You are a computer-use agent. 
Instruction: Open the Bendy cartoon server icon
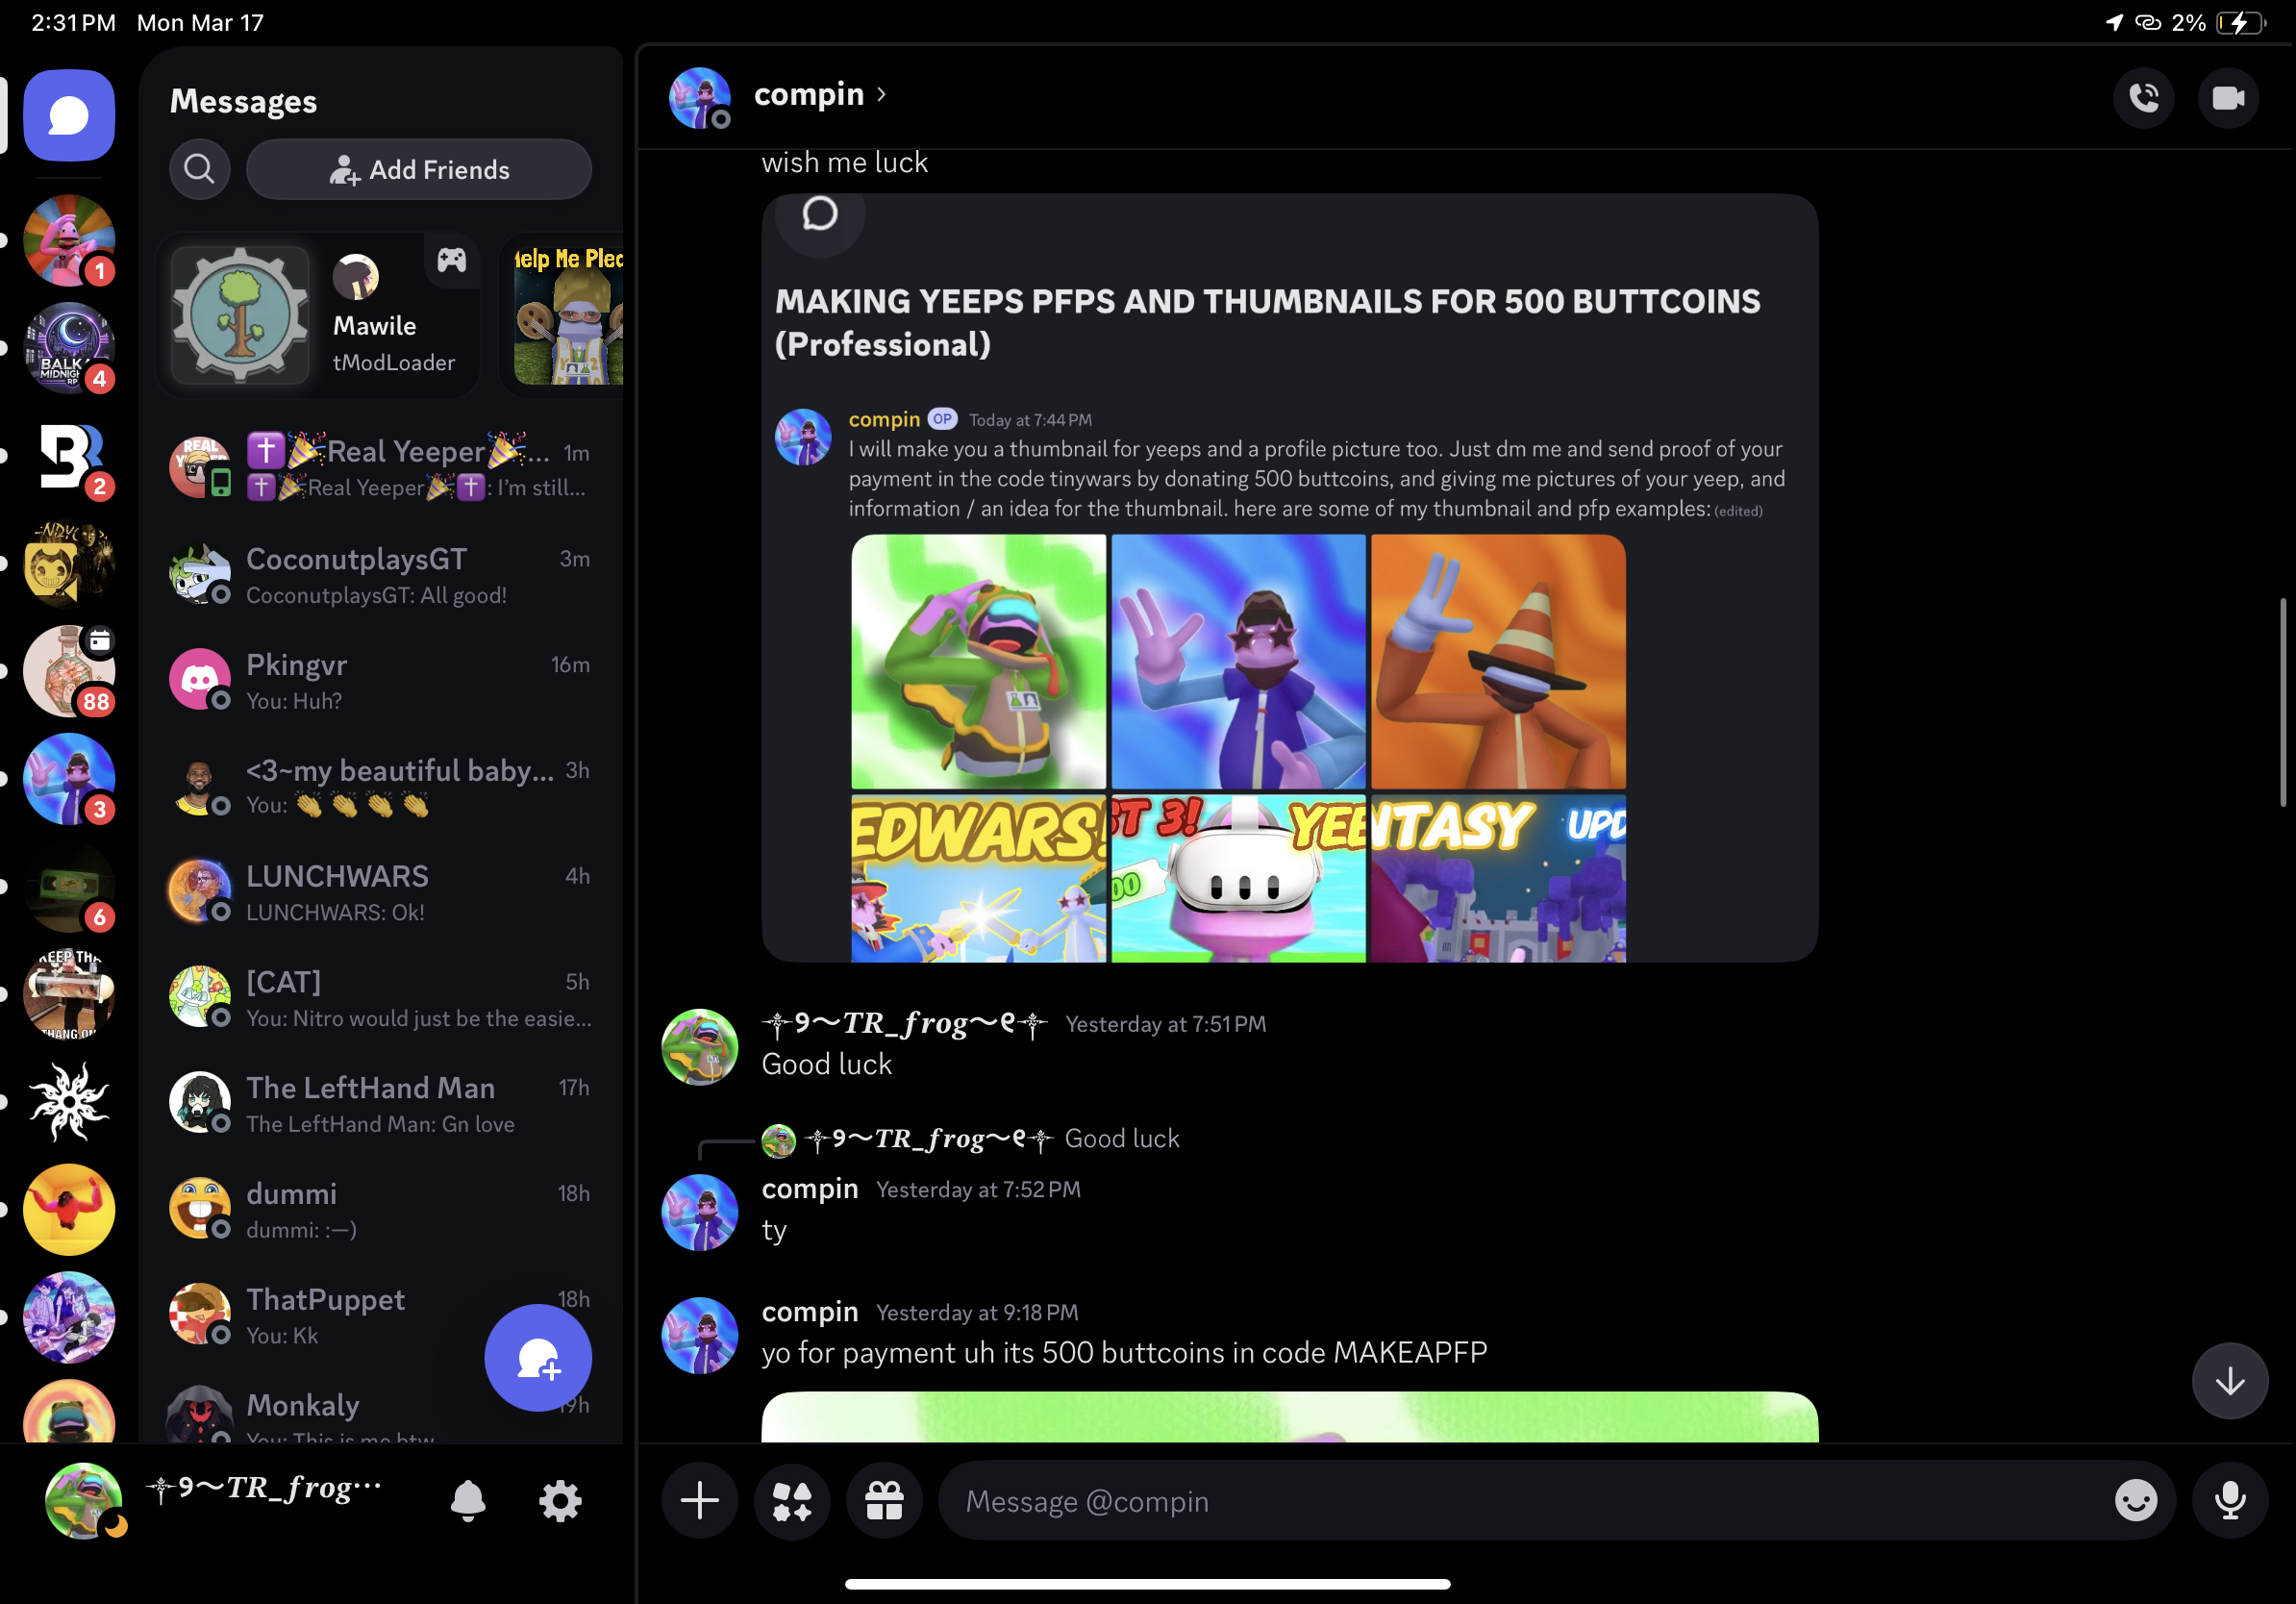(69, 563)
